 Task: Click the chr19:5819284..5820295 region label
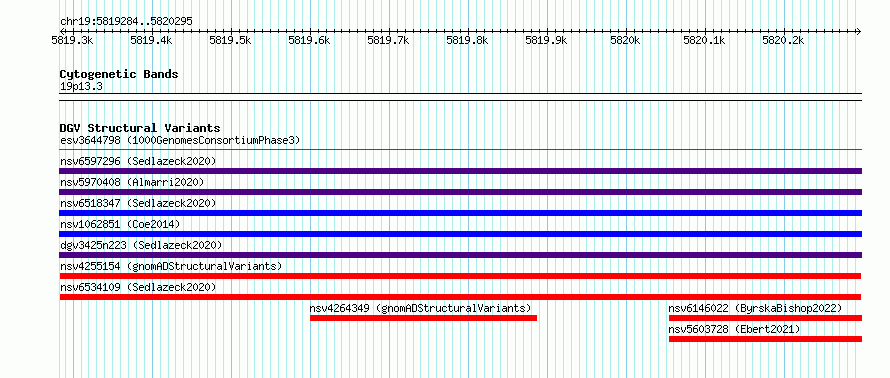(126, 22)
